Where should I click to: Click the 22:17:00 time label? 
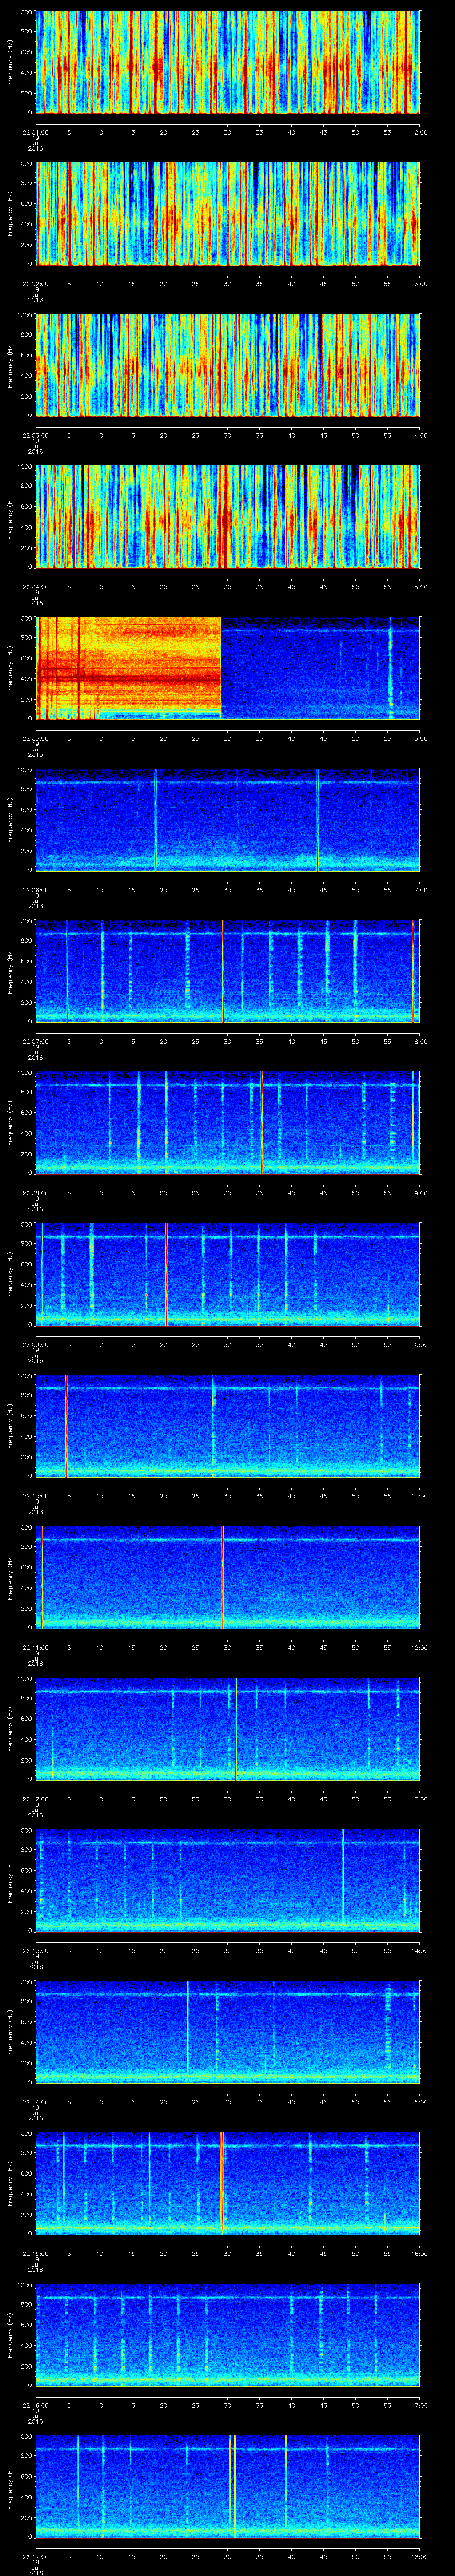(x=35, y=2556)
